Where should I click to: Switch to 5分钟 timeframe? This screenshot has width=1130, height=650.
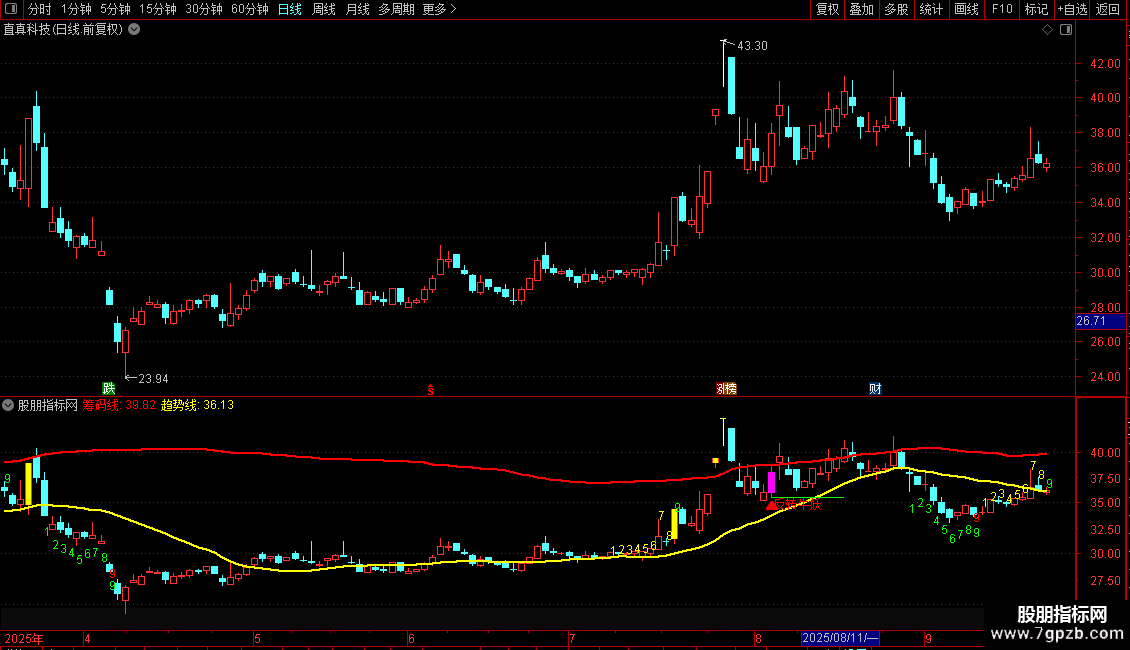[x=115, y=9]
